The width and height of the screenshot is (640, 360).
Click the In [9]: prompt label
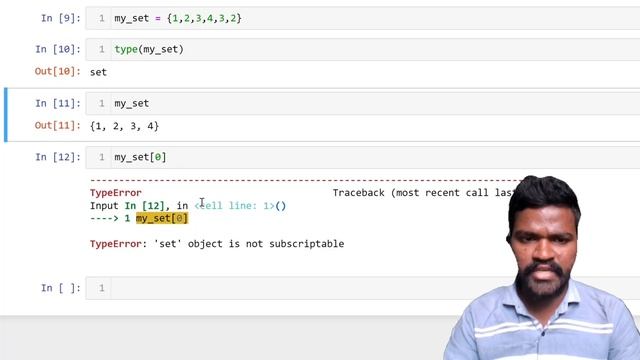pyautogui.click(x=61, y=18)
